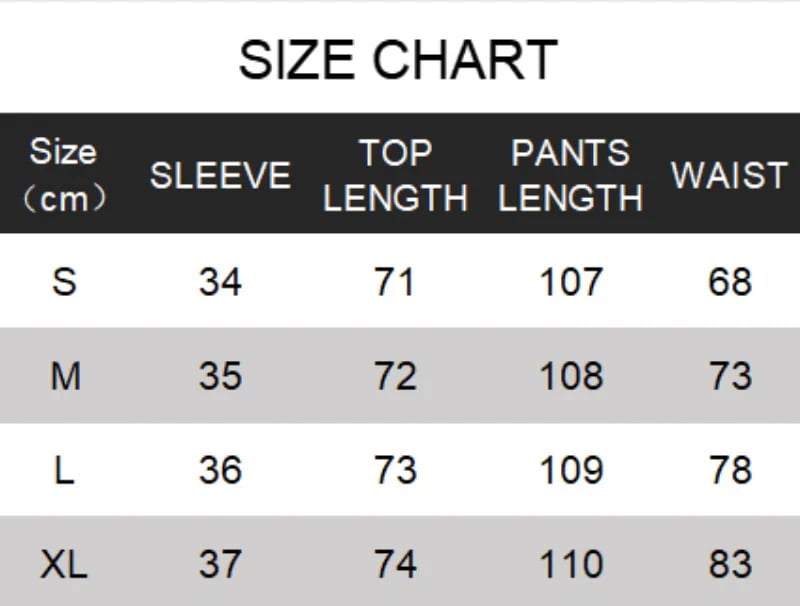Select sleeve value 37 in XL row
This screenshot has width=800, height=606.
point(220,564)
